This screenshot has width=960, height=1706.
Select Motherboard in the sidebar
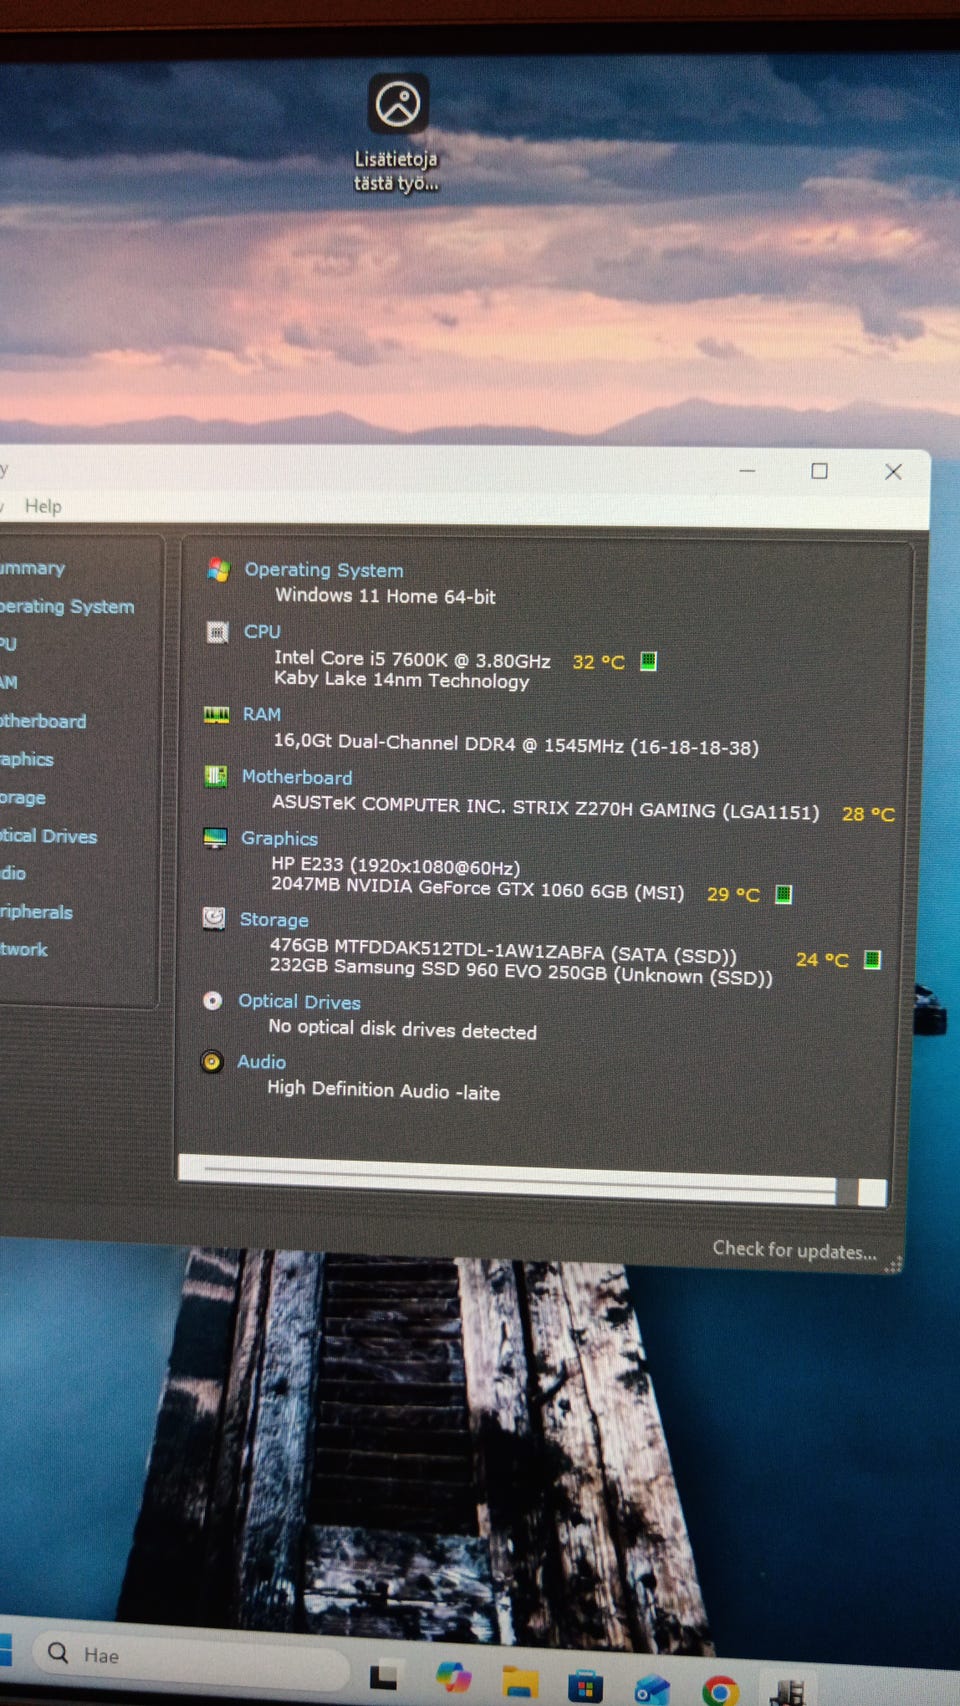(43, 721)
